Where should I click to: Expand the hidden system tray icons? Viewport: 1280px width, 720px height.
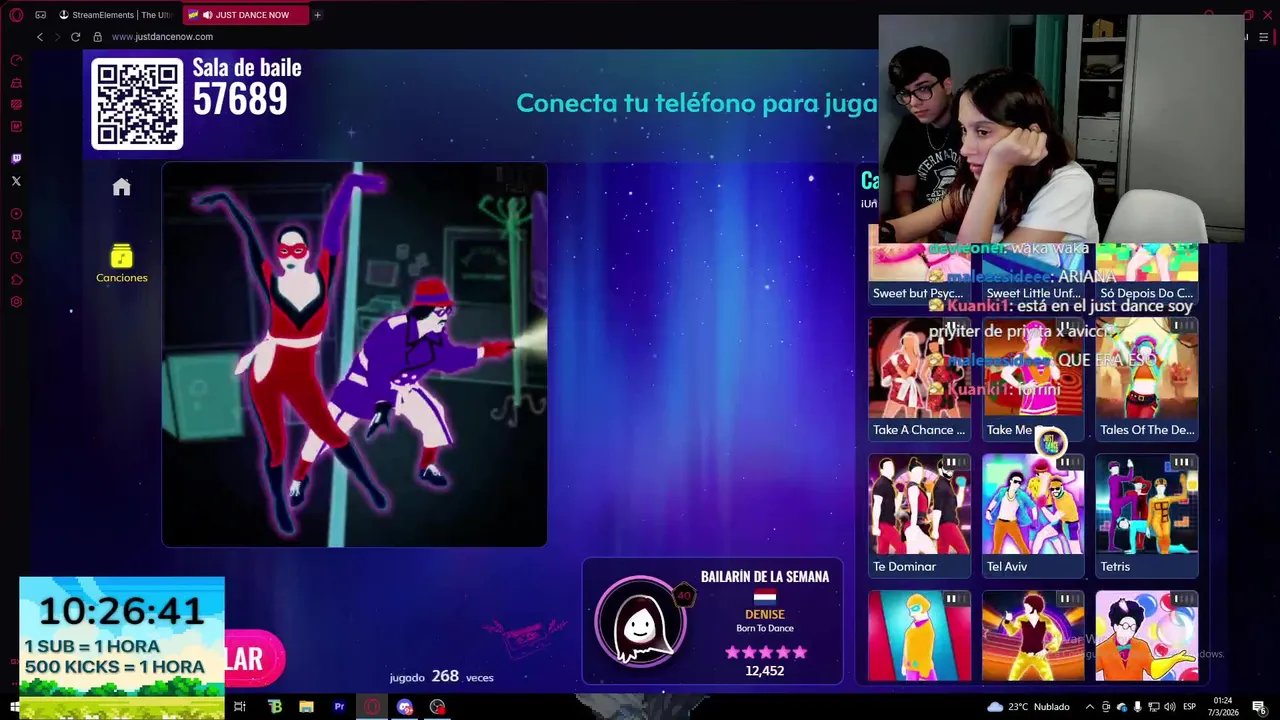click(1090, 707)
